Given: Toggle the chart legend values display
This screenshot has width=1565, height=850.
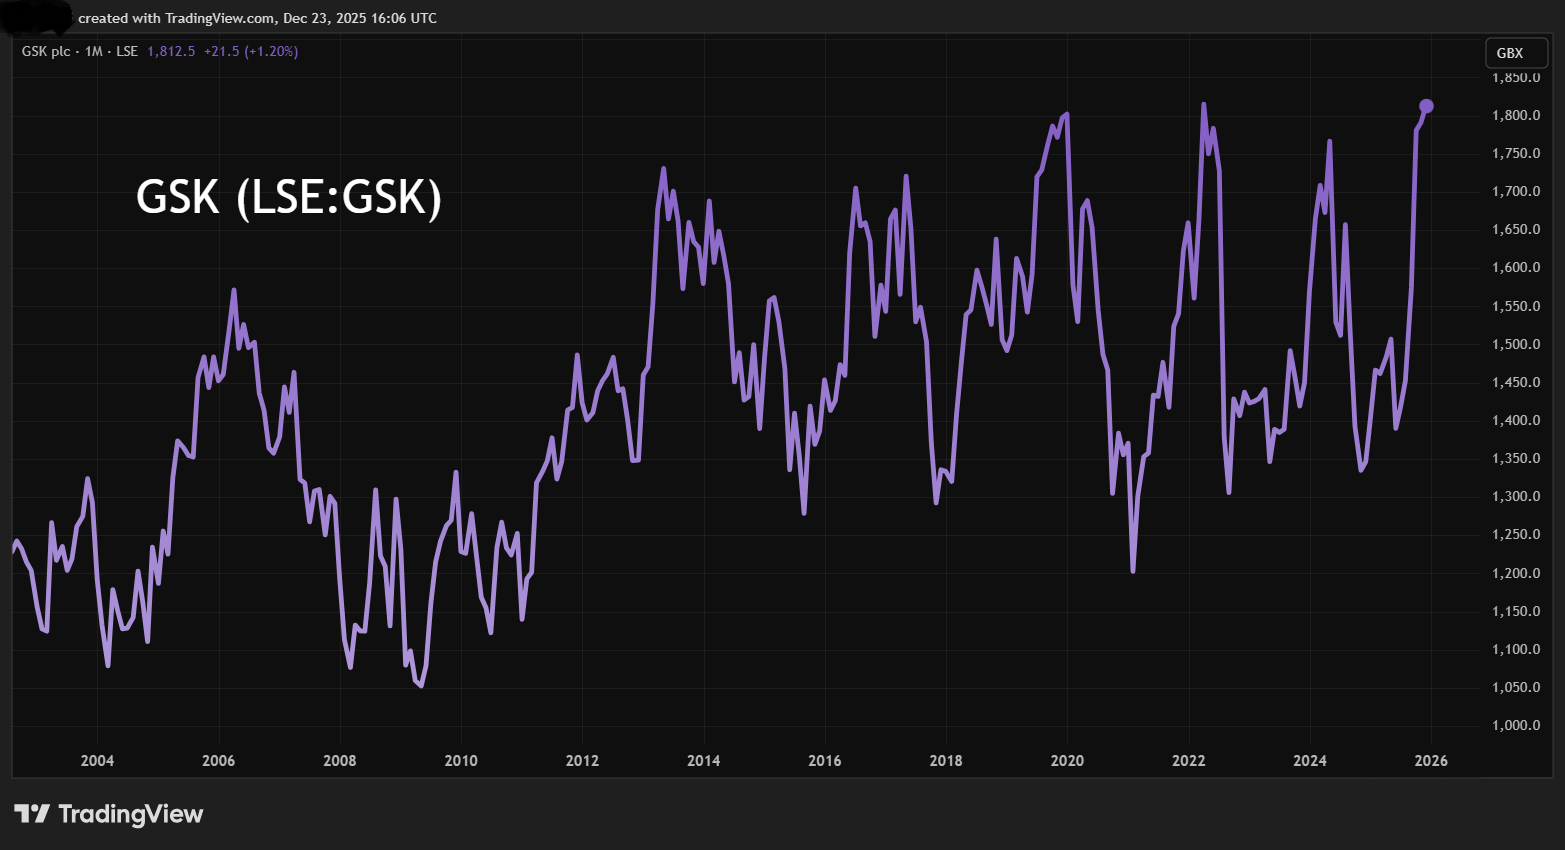Looking at the screenshot, I should (x=171, y=51).
